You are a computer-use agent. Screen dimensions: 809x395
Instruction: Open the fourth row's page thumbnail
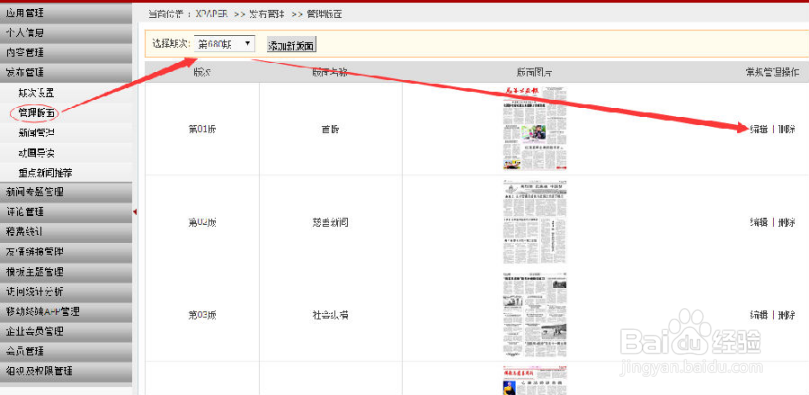coord(535,381)
